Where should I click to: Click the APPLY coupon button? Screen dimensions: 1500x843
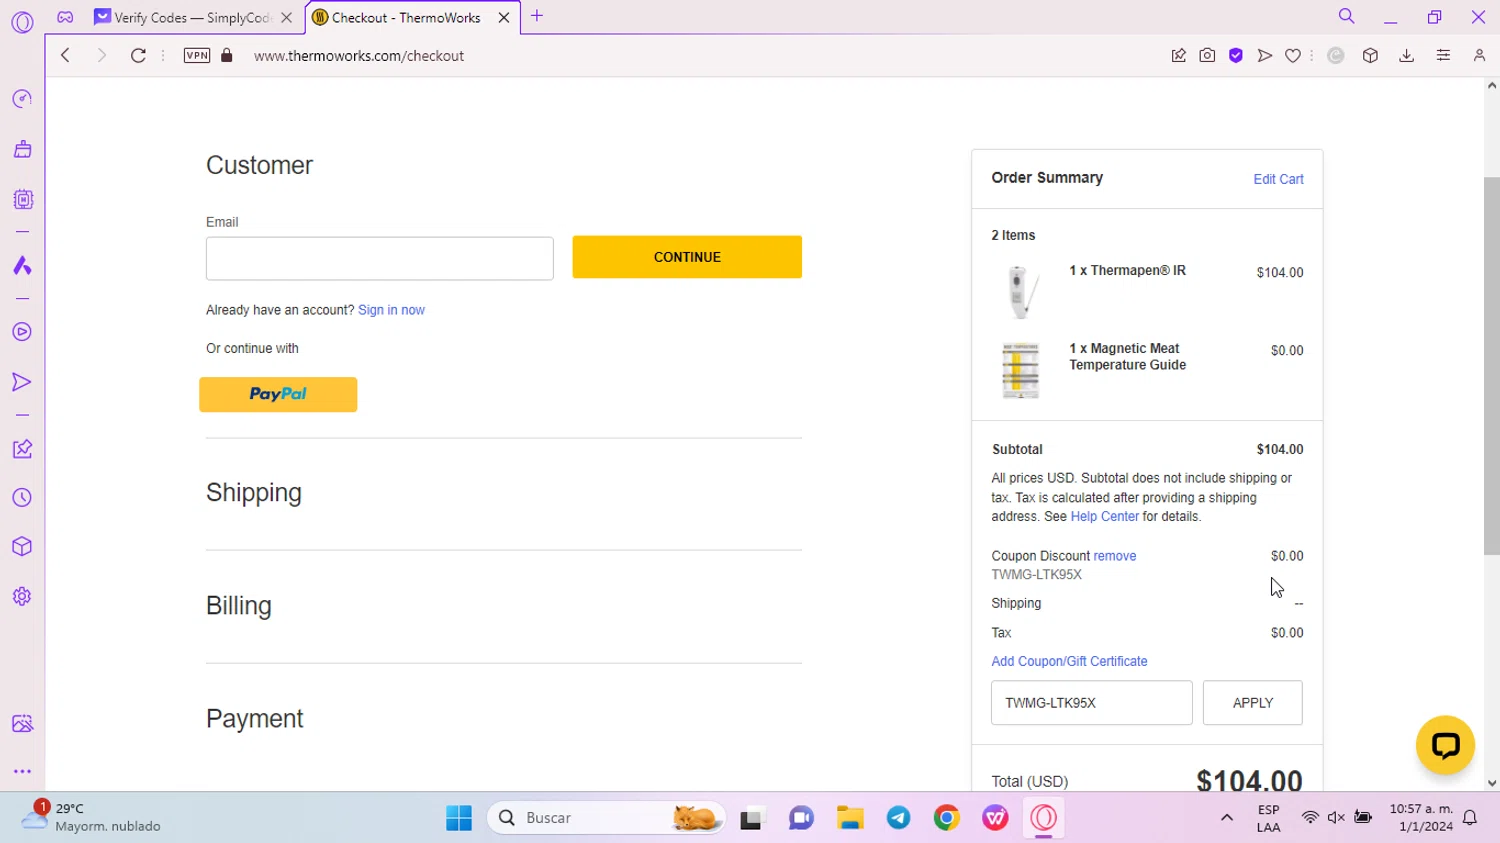click(x=1253, y=703)
